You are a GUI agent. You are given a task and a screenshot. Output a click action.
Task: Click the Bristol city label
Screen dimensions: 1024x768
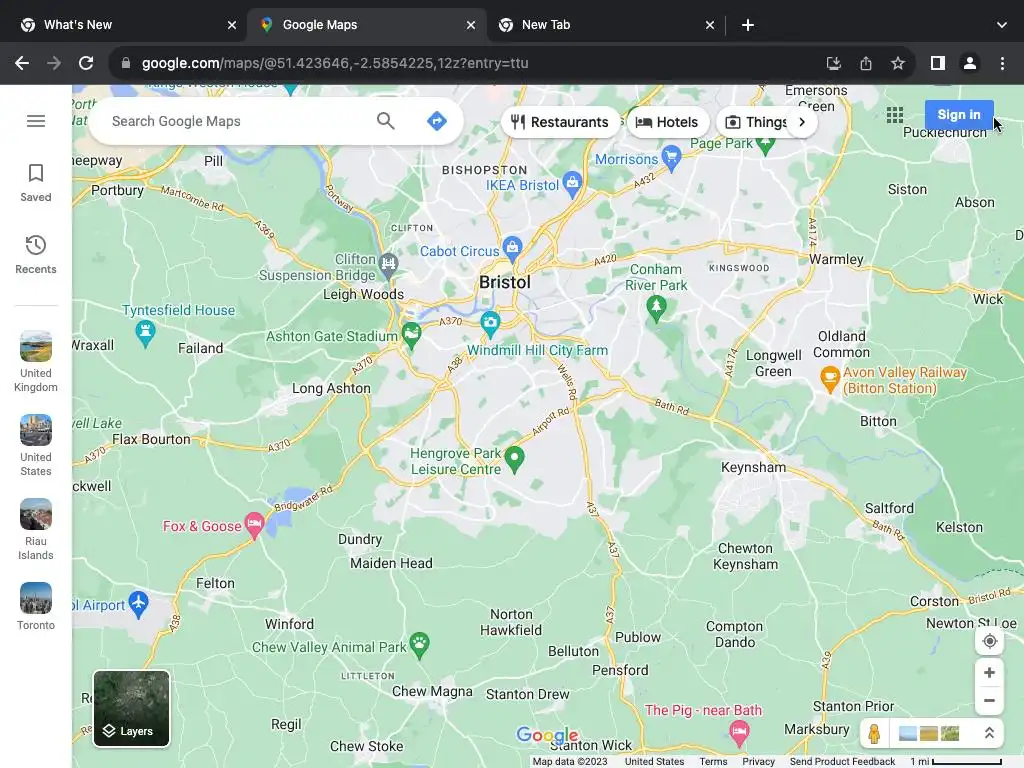point(505,282)
